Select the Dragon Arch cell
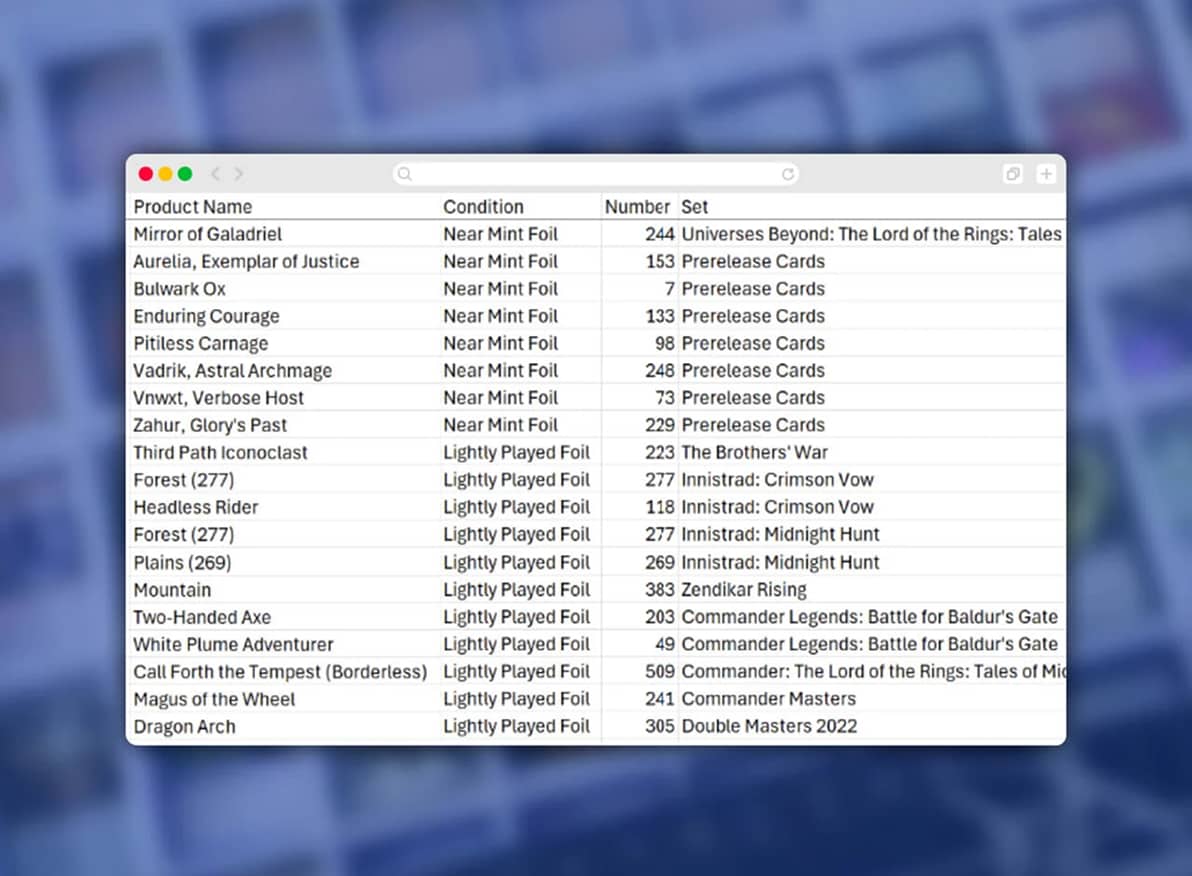Screen dimensions: 1192x876 184,727
